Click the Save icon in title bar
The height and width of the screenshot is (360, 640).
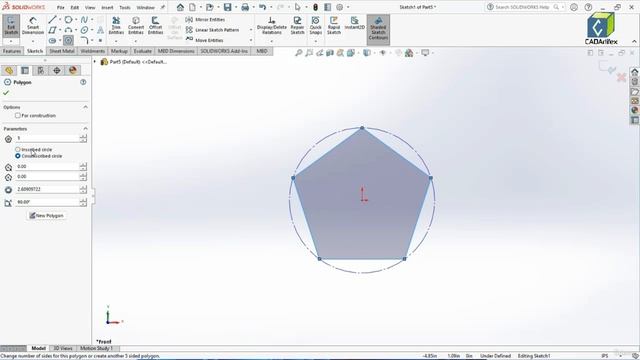pos(227,7)
